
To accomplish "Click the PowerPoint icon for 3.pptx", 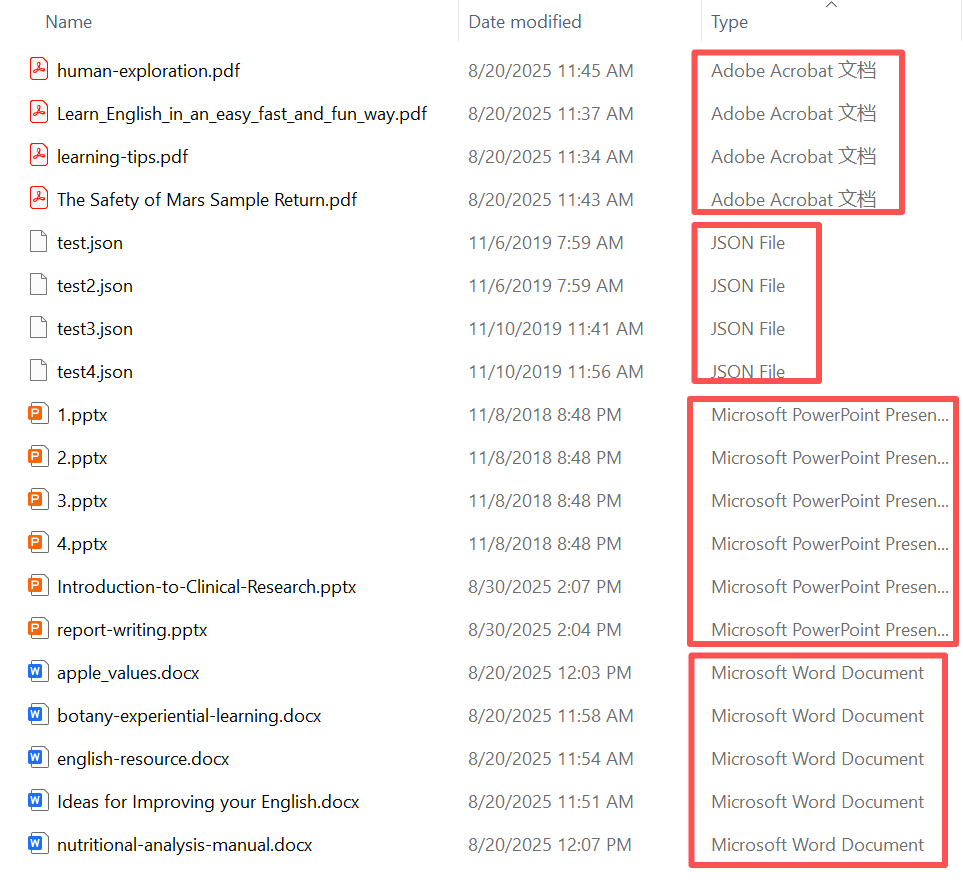I will coord(38,499).
